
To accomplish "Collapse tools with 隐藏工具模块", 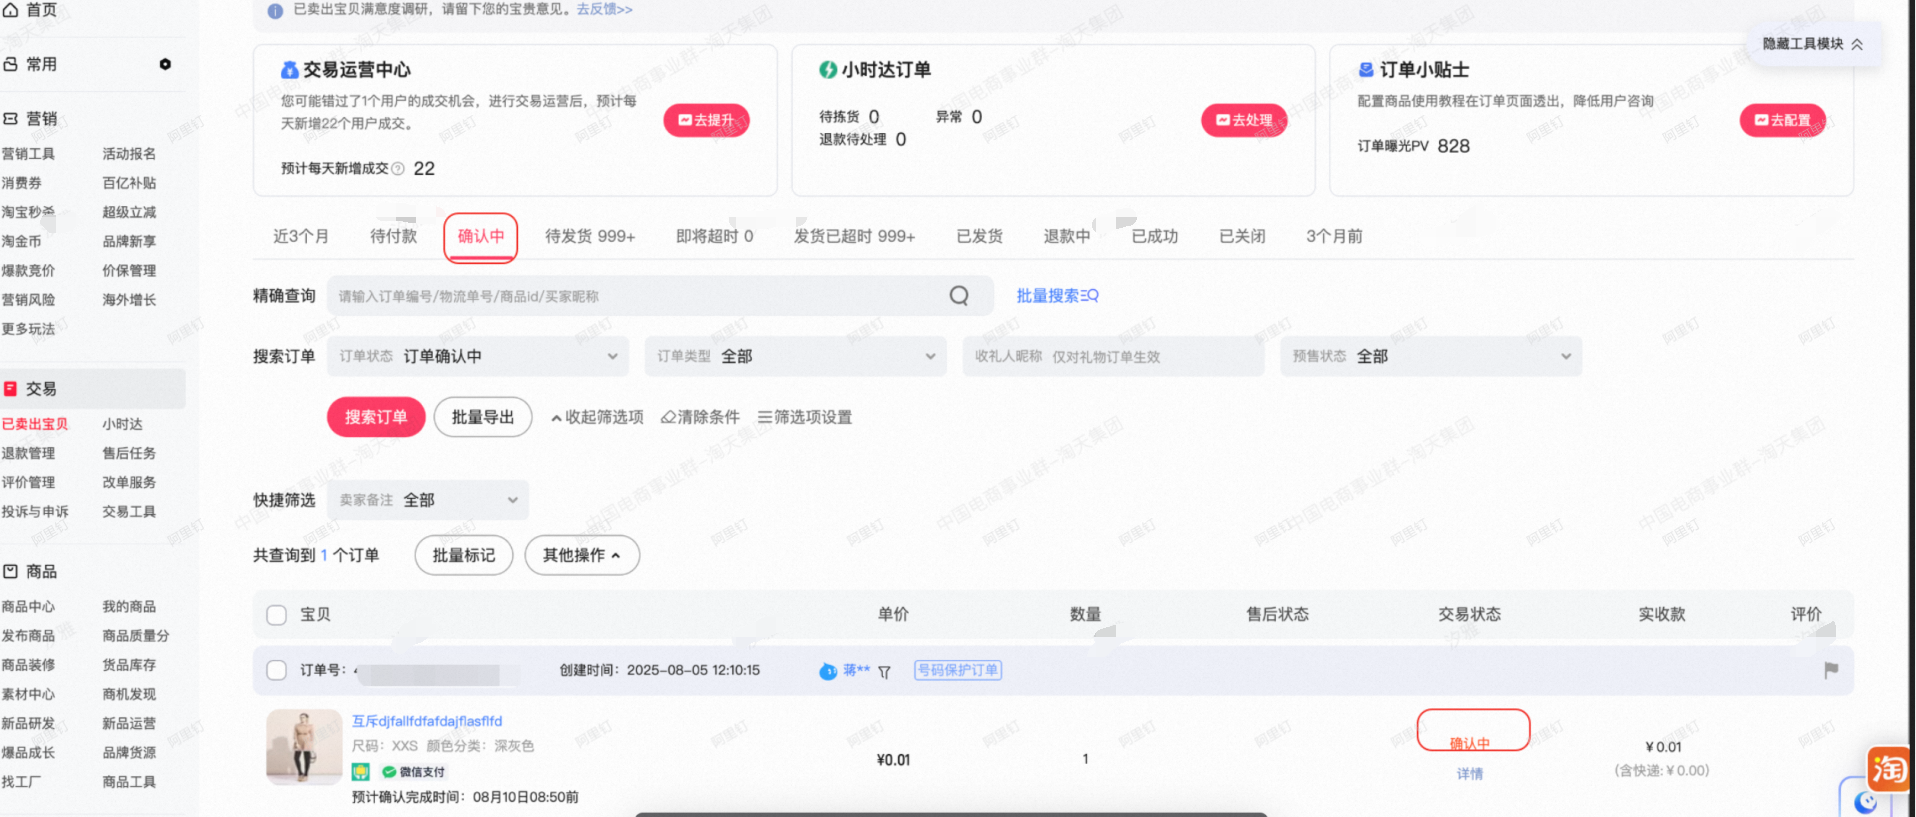I will [x=1813, y=44].
